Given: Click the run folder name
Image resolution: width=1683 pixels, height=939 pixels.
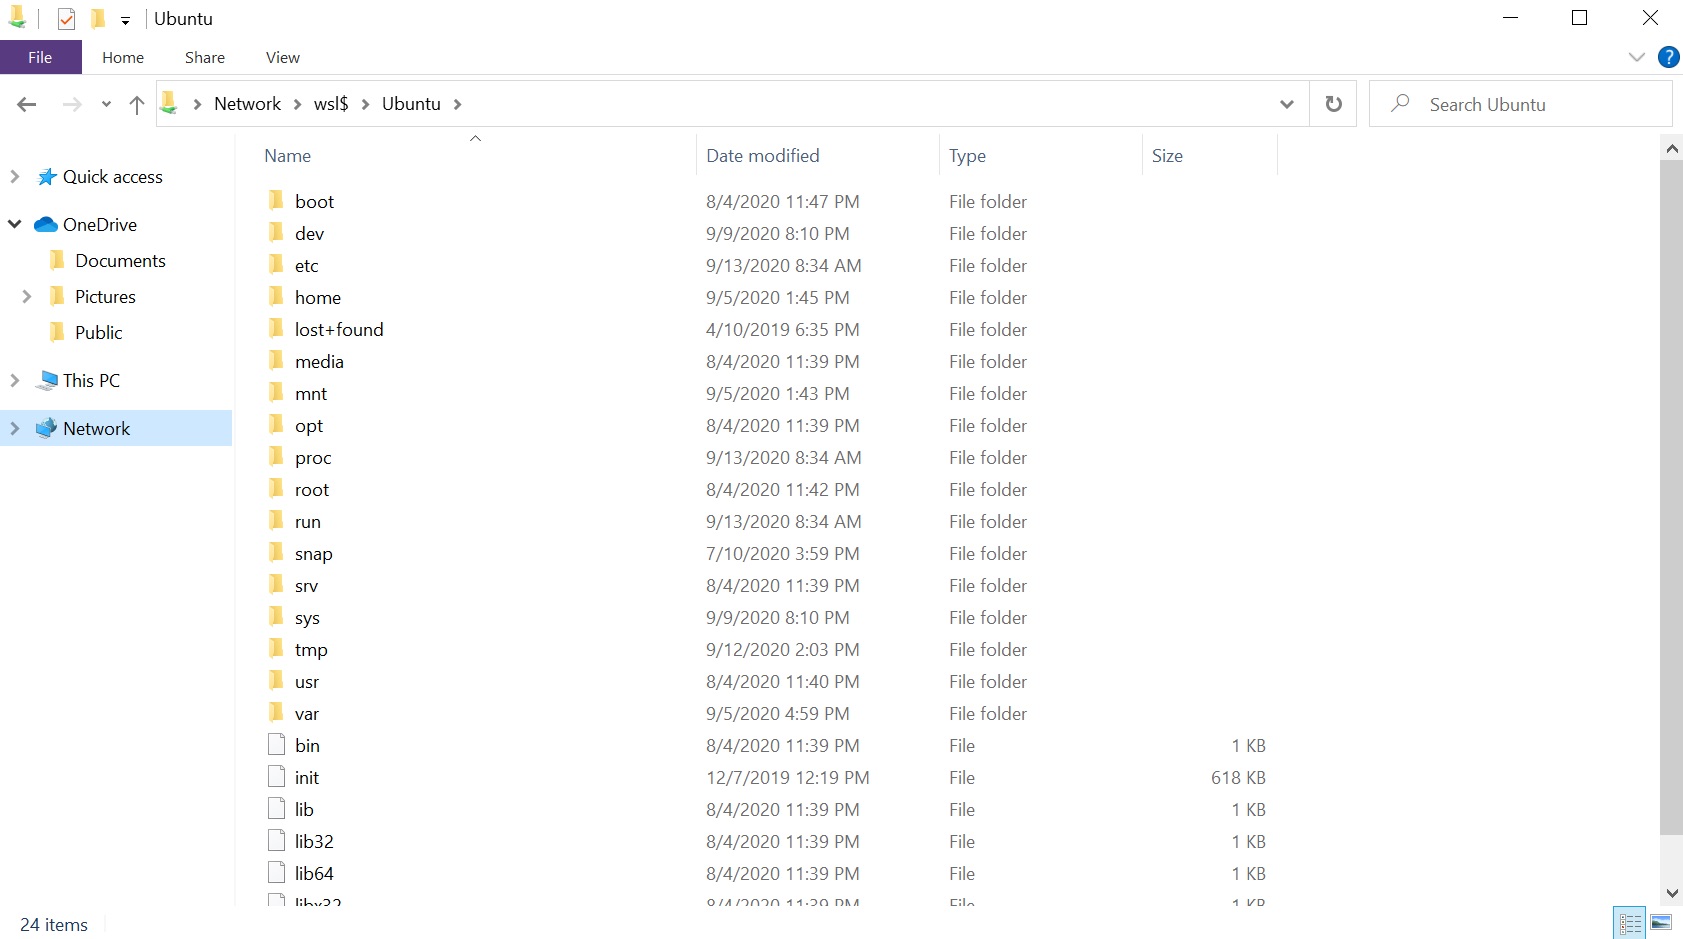Looking at the screenshot, I should click(308, 522).
